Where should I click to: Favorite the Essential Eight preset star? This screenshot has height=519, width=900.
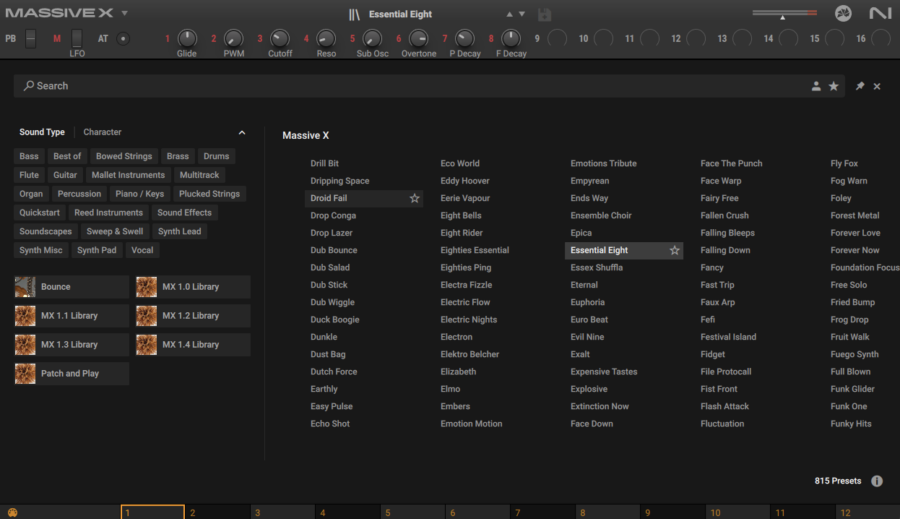675,250
